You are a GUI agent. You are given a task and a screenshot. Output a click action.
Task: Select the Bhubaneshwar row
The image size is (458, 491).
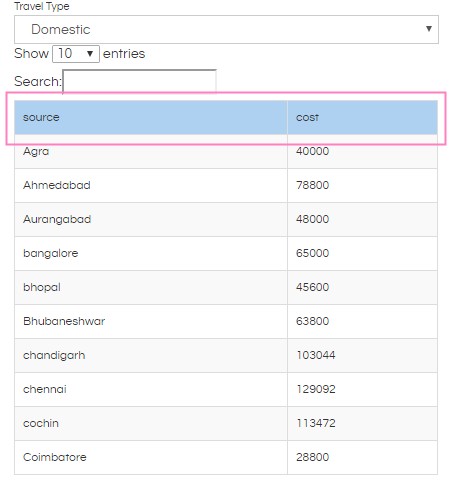tap(226, 322)
